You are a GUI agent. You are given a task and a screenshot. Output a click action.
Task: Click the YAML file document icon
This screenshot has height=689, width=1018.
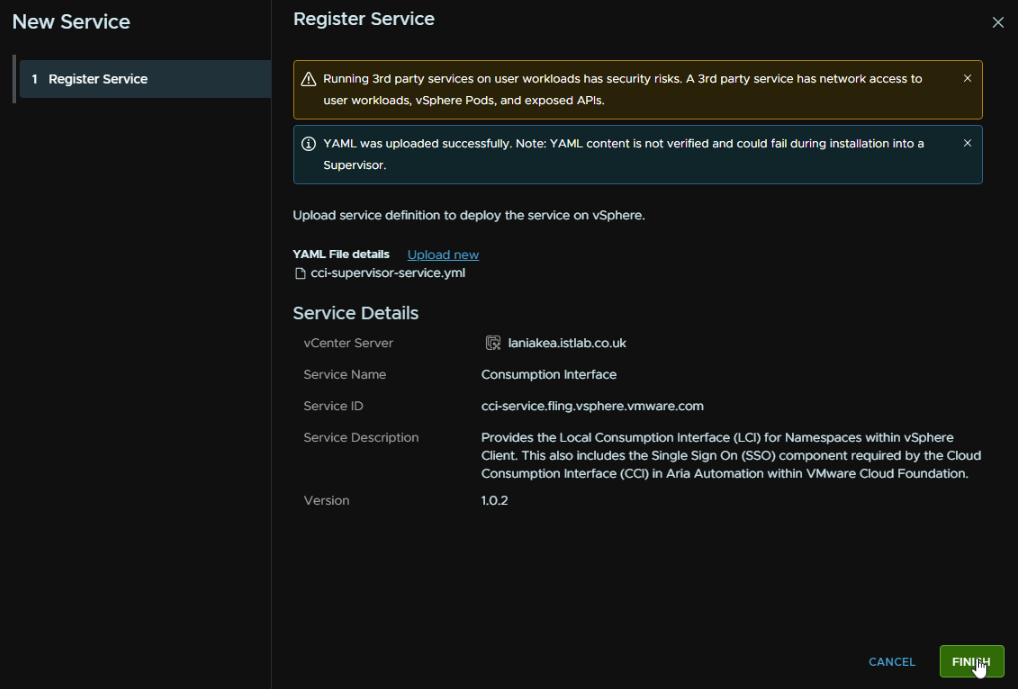(300, 273)
